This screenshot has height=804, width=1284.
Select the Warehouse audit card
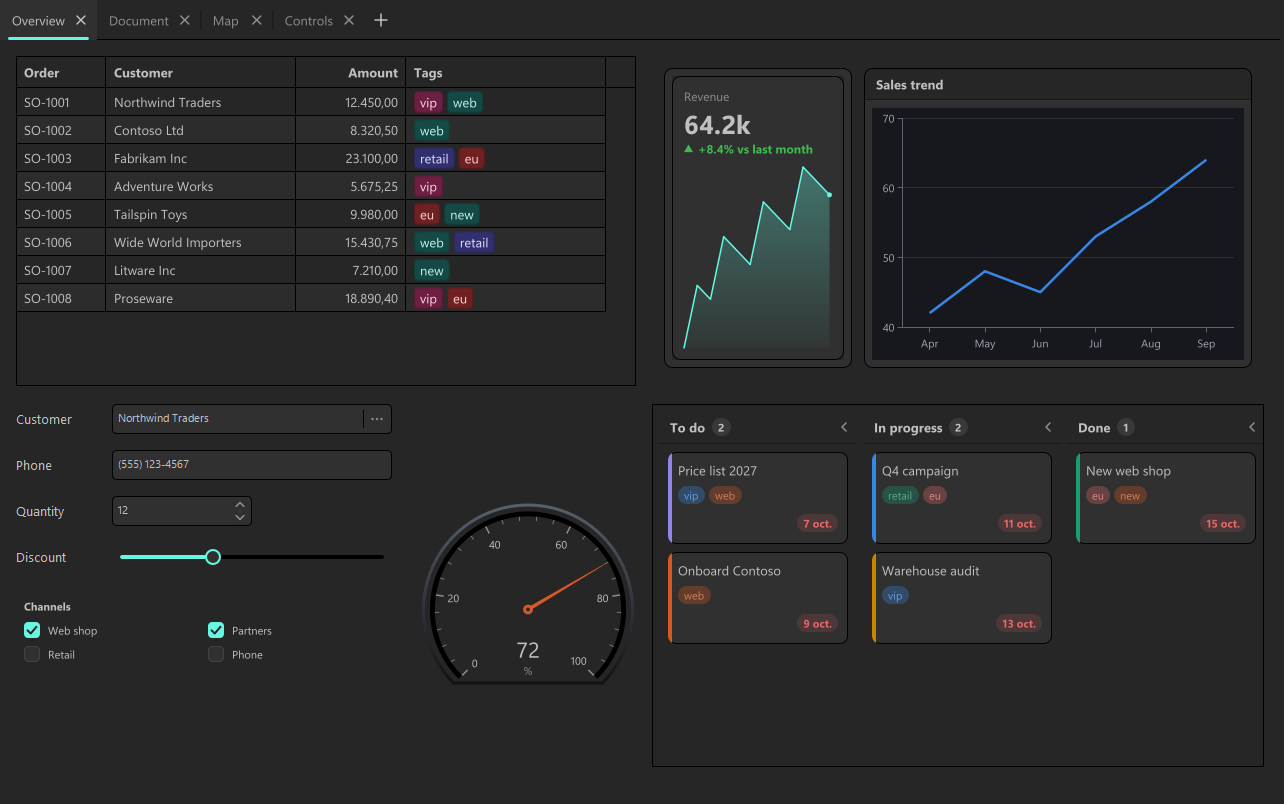[962, 598]
